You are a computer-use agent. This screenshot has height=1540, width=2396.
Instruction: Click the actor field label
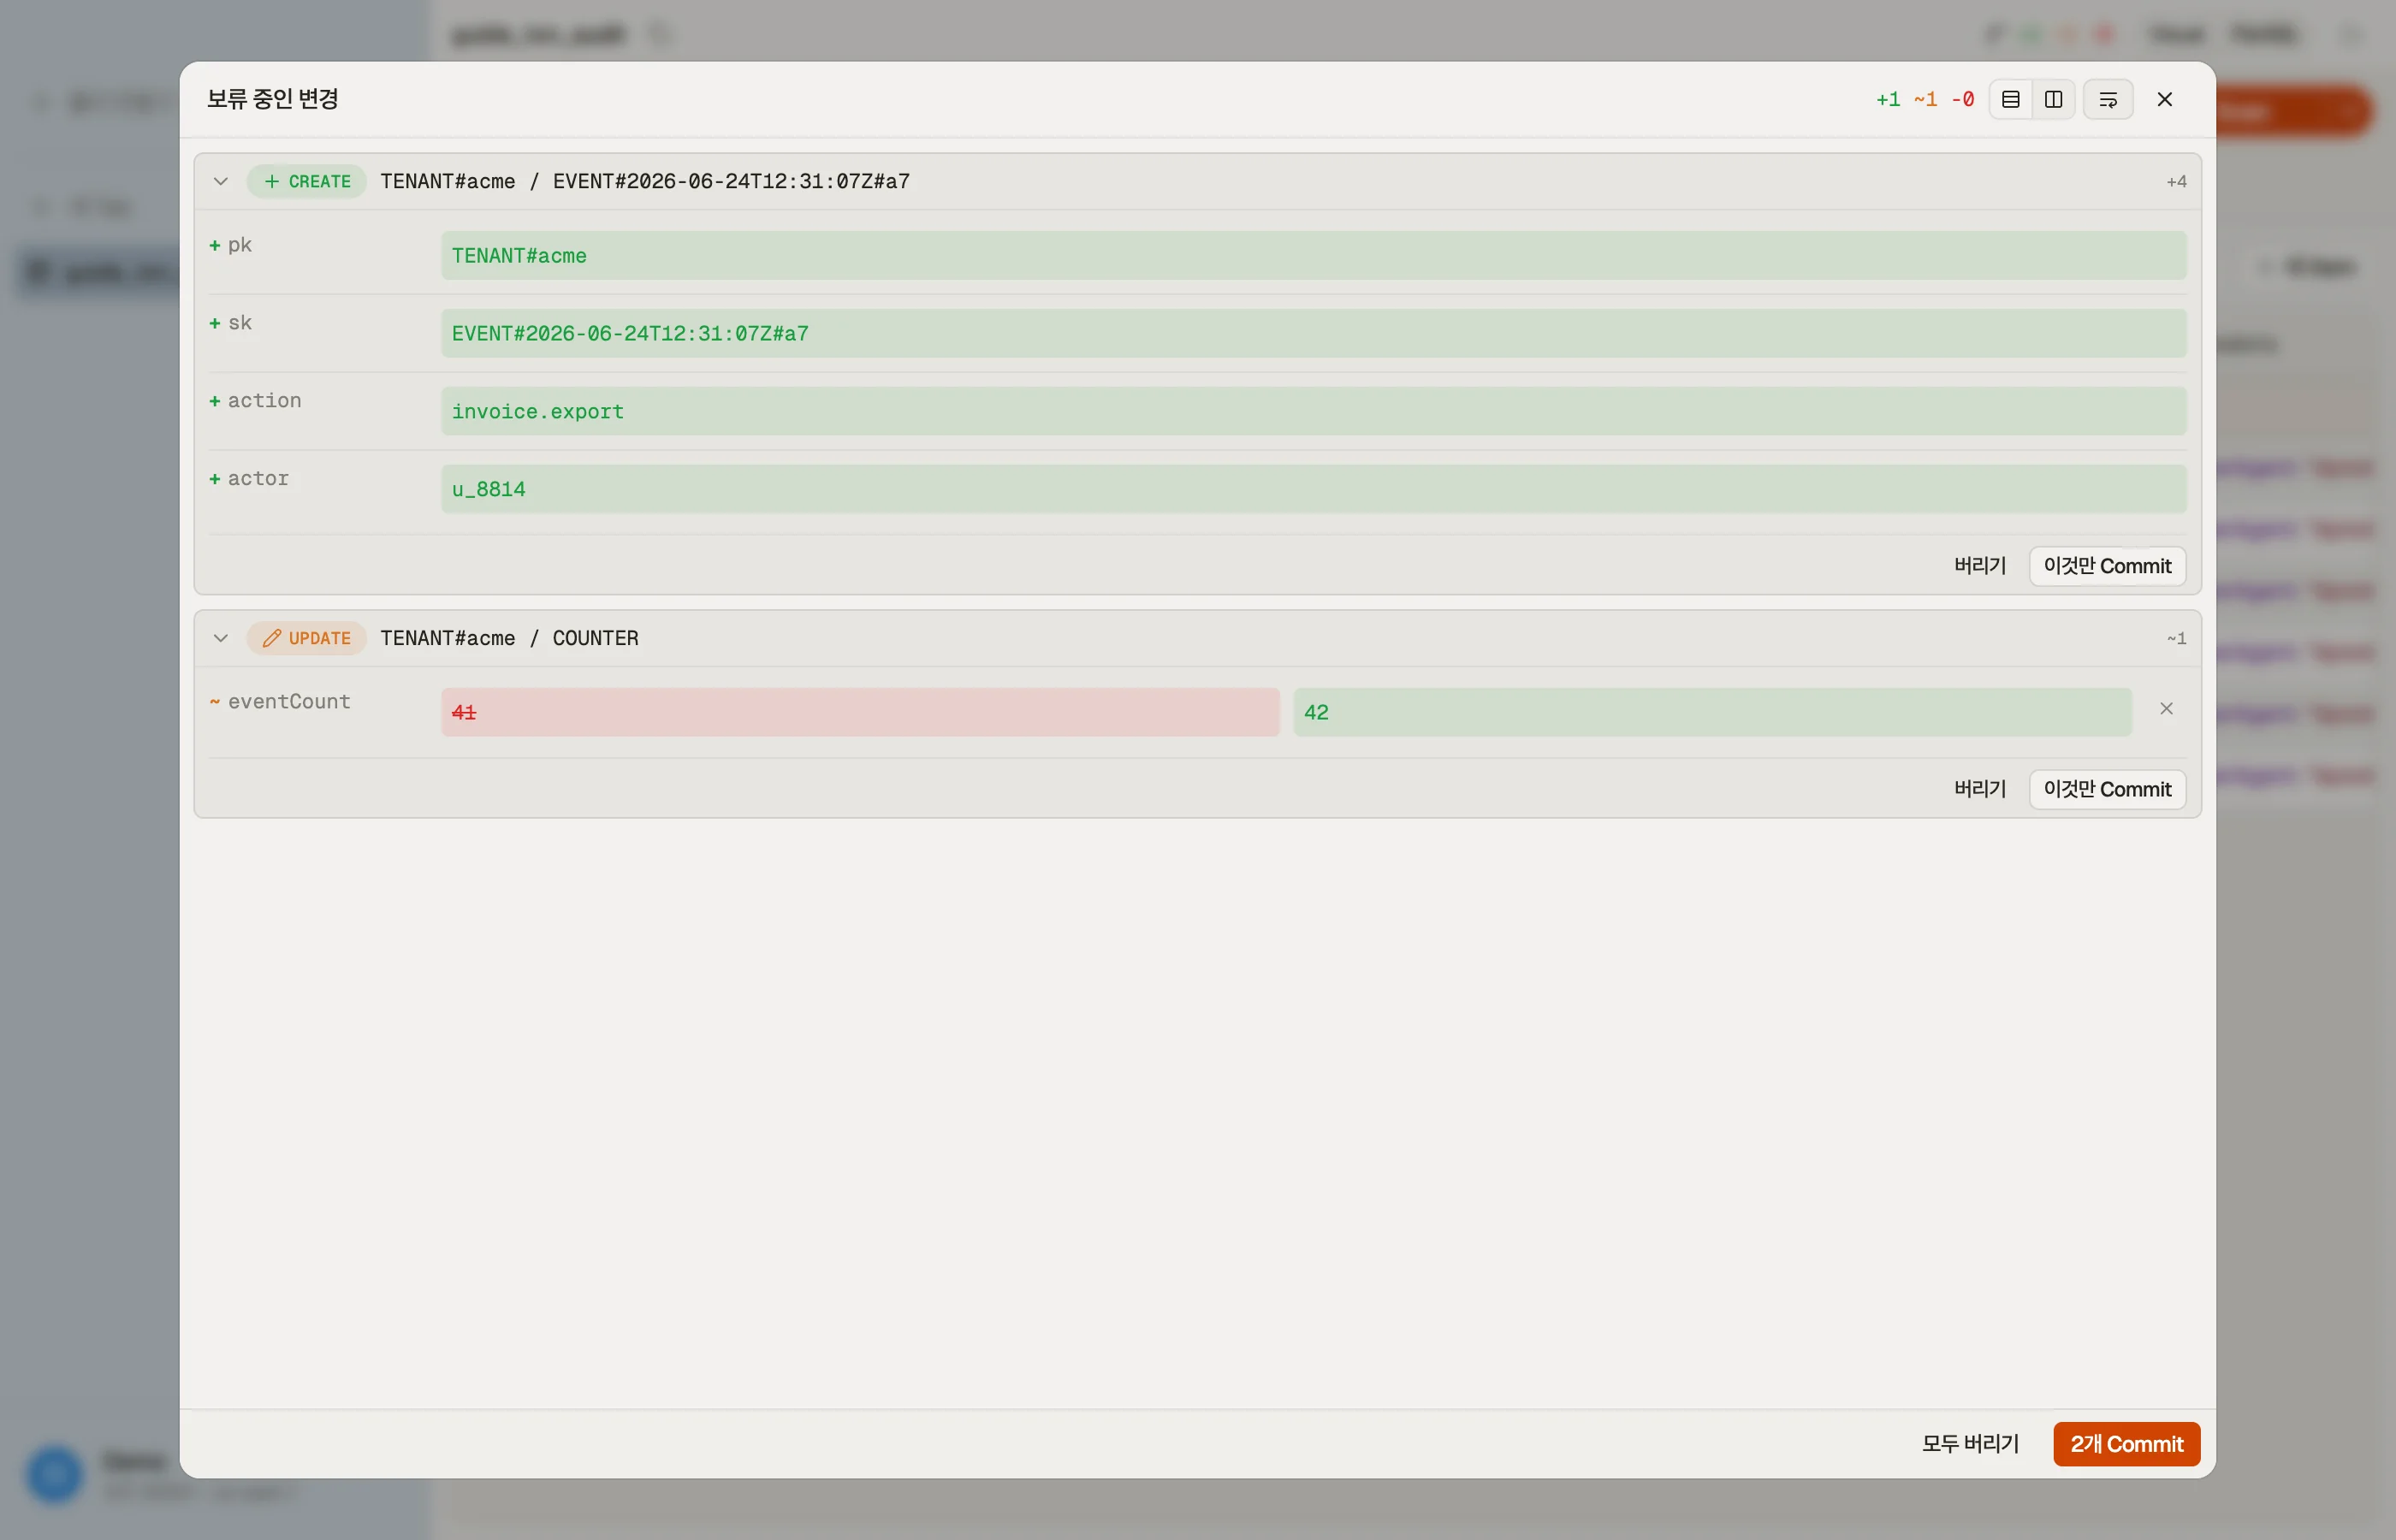tap(258, 479)
